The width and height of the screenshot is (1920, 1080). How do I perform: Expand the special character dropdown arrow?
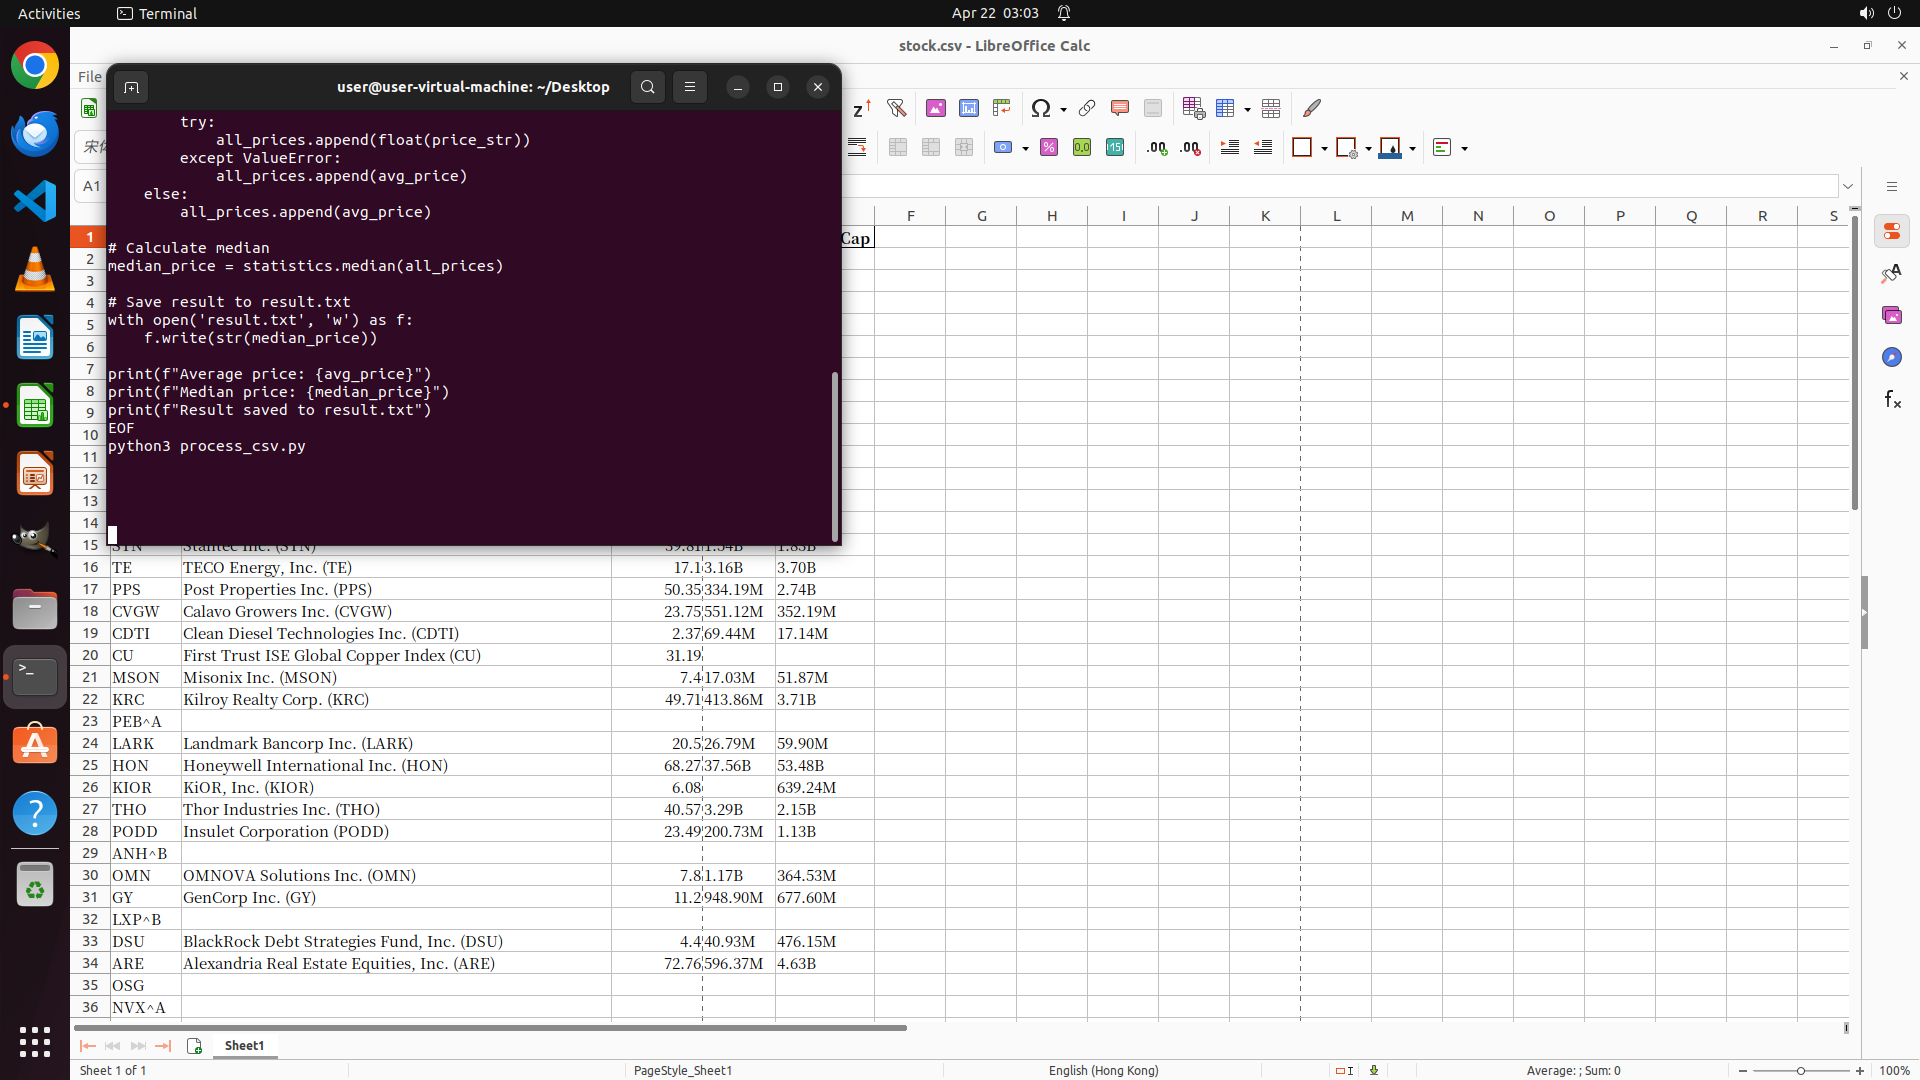tap(1063, 109)
